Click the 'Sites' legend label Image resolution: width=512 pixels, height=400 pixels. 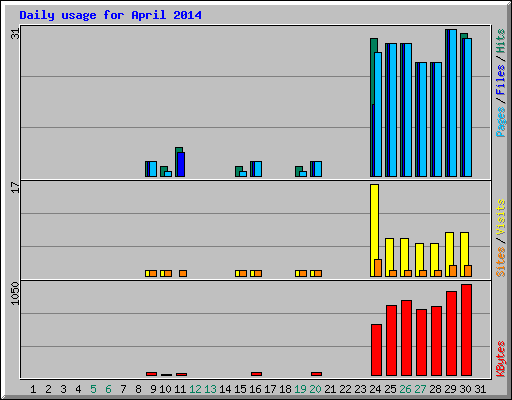tap(500, 262)
